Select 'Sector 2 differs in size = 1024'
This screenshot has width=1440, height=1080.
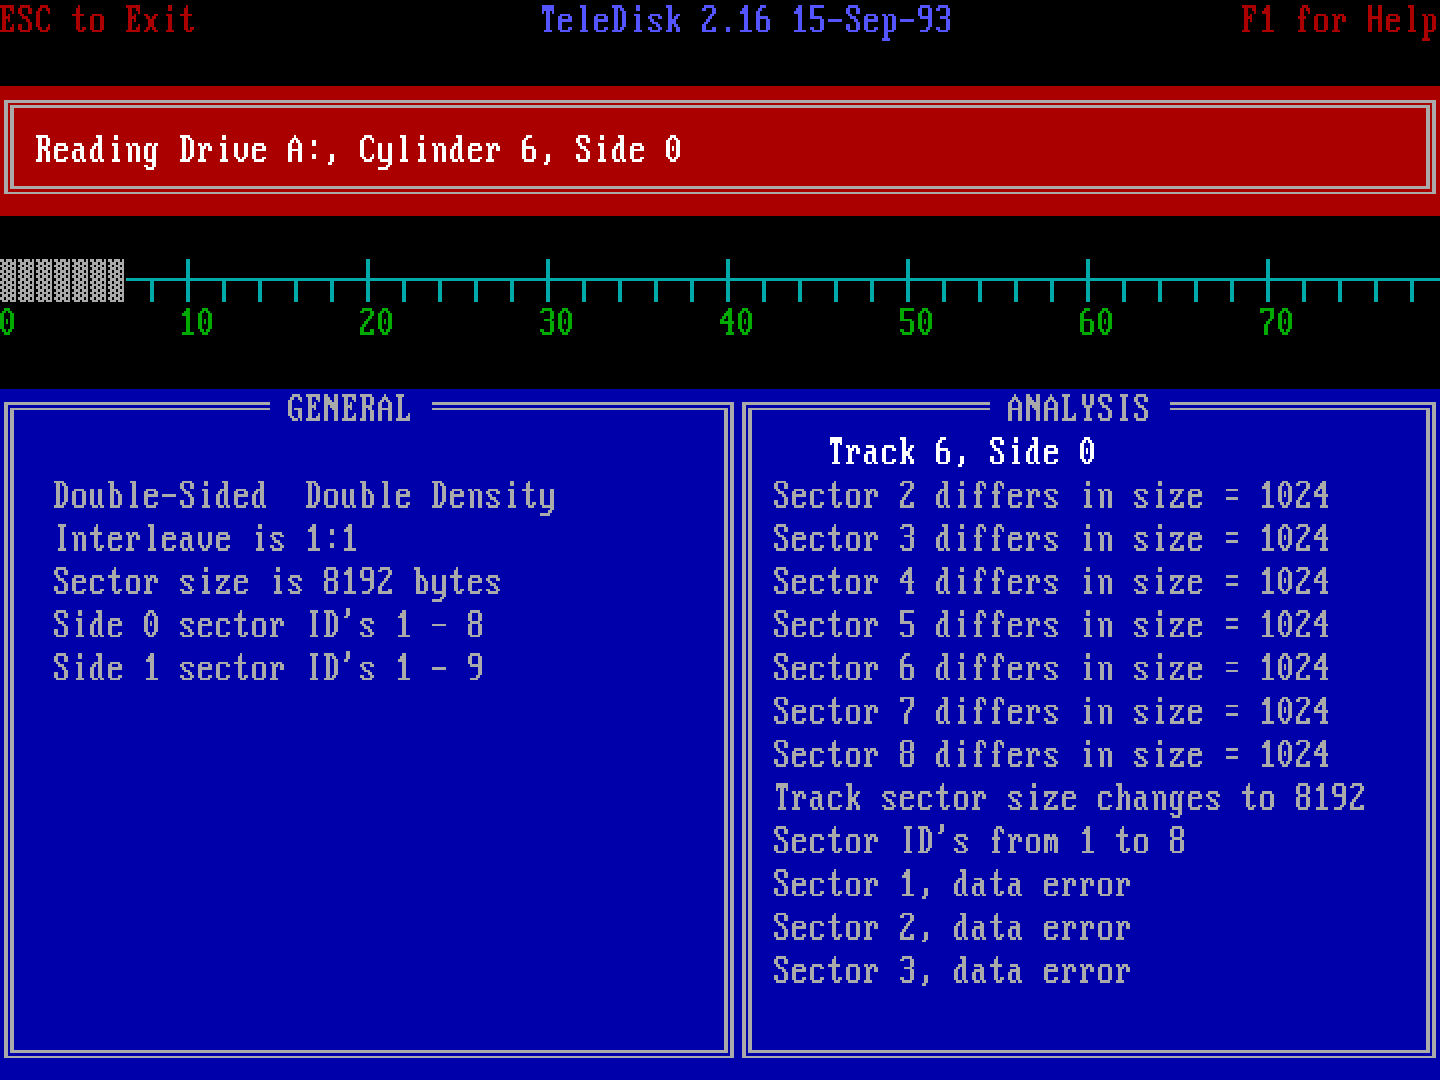pyautogui.click(x=1051, y=496)
